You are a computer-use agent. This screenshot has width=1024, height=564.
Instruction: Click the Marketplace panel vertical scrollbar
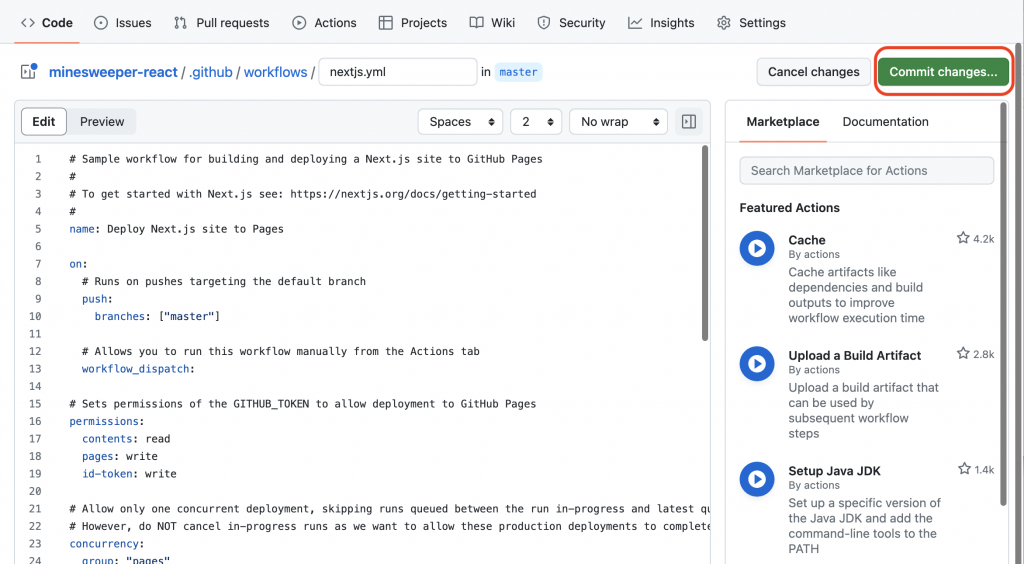click(x=1004, y=304)
